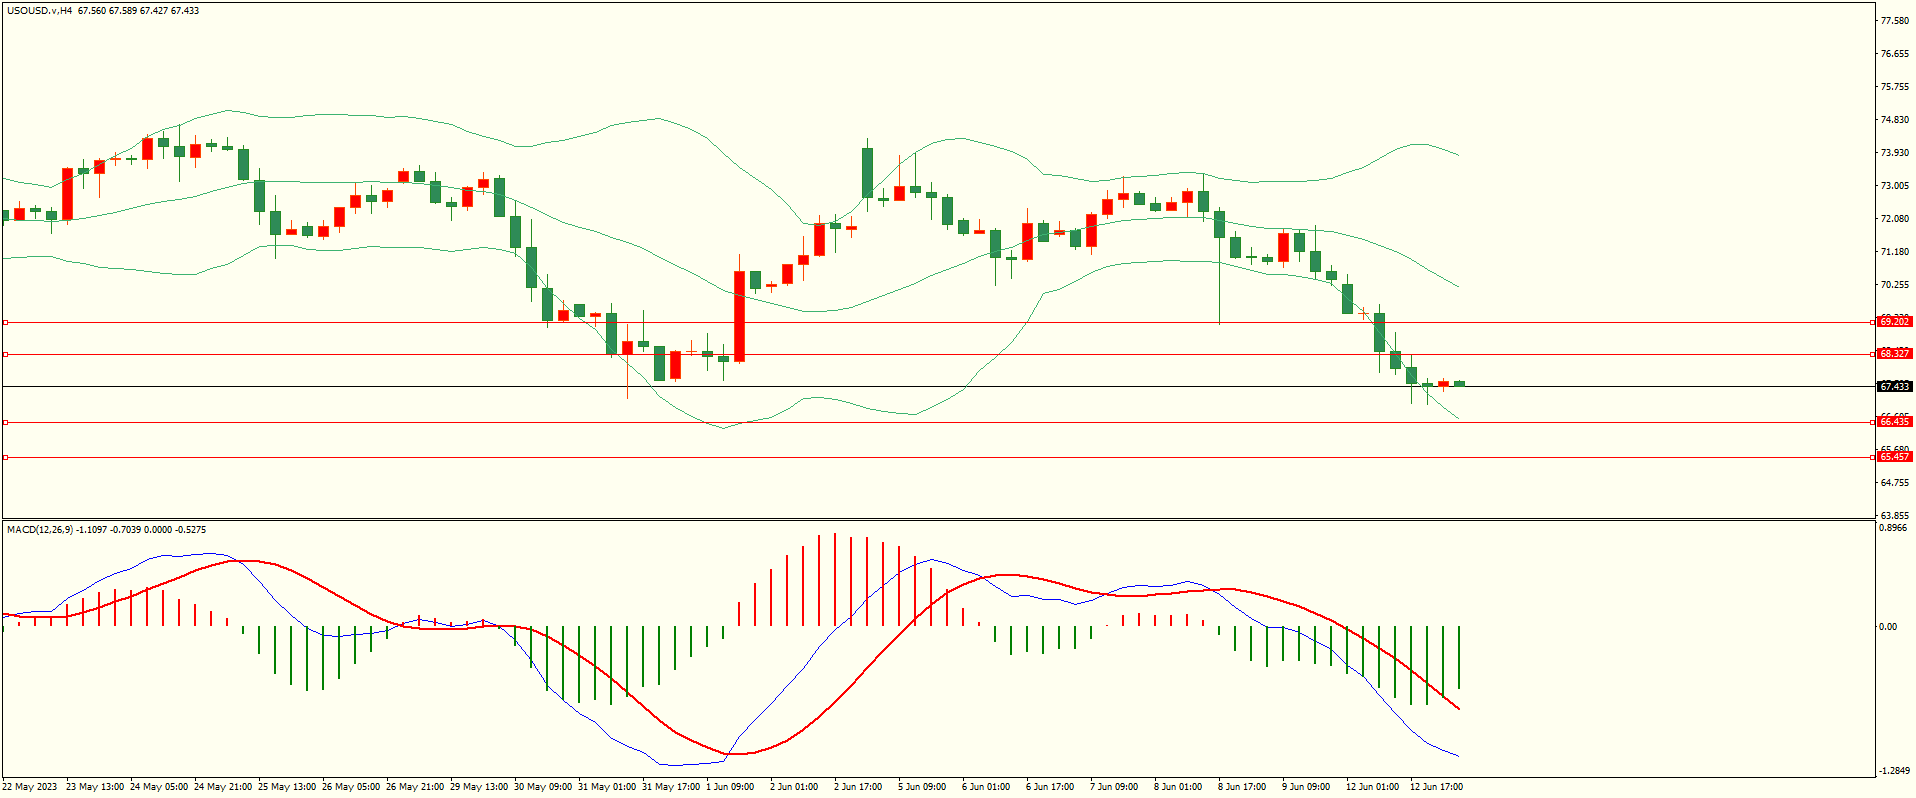Click left anchor square of 65.457 line
Screen dimensions: 1916x798
5,457
